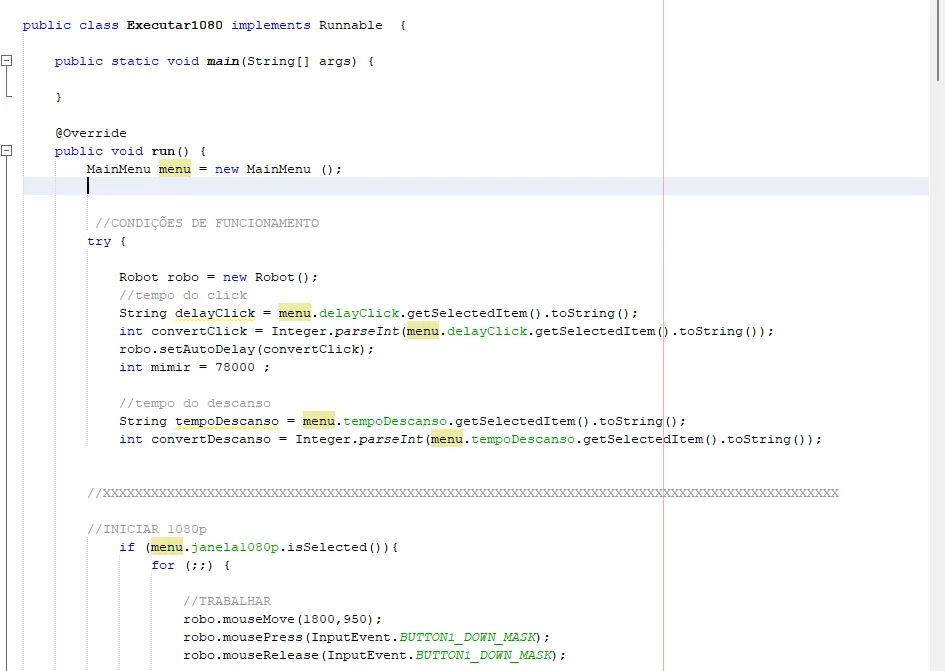Click the XXXX separator comment line

(463, 493)
